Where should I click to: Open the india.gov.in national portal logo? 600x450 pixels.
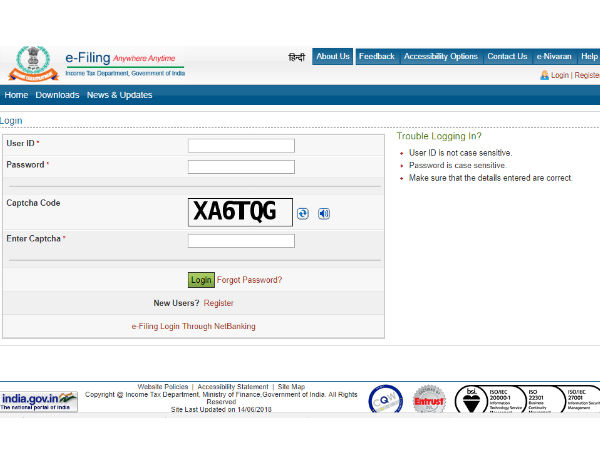pos(39,401)
